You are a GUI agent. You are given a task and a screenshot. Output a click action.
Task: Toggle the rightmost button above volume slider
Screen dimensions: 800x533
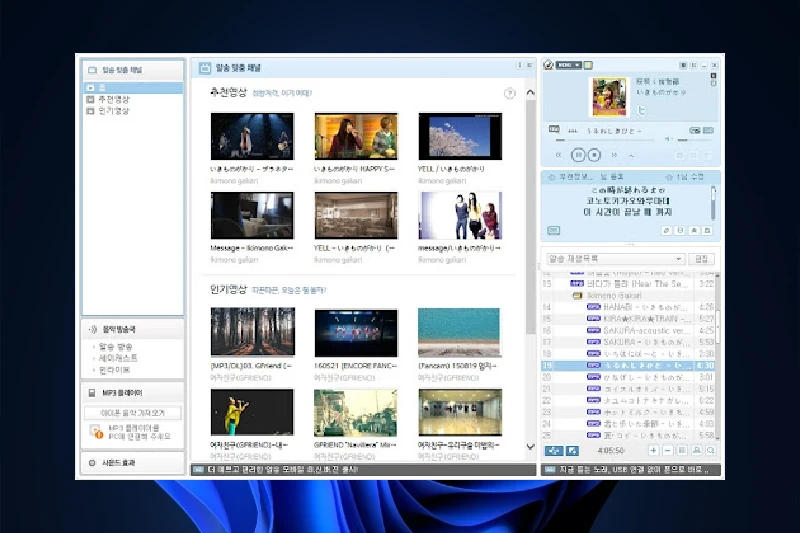tap(708, 131)
